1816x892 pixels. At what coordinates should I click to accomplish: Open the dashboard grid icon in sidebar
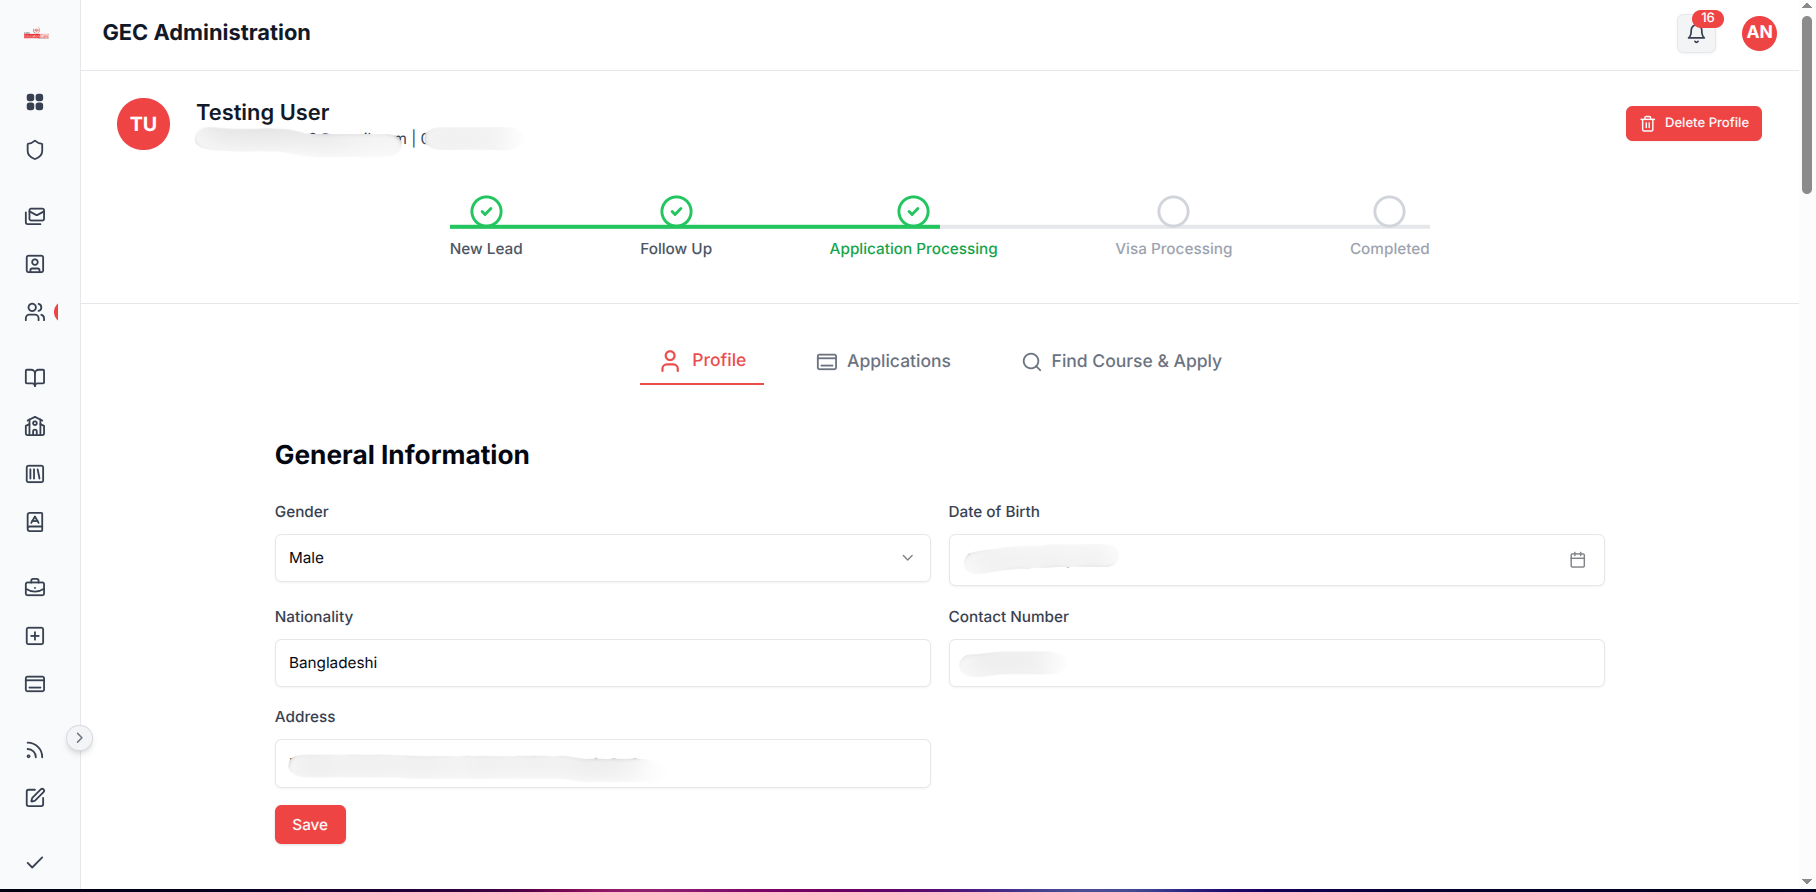(35, 102)
